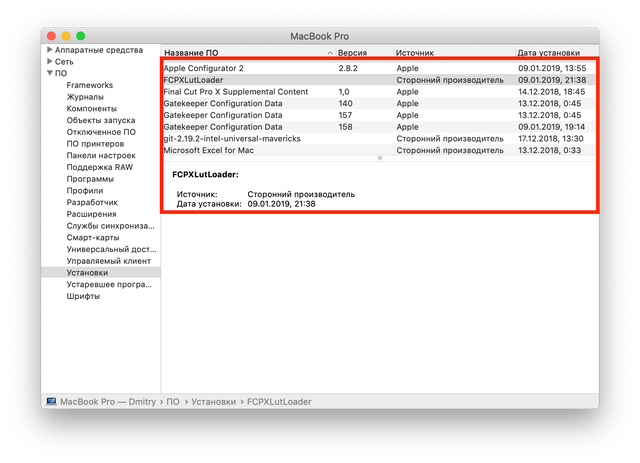Select Gatekeeper Configuration Data version 157
This screenshot has width=640, height=463.
pyautogui.click(x=380, y=115)
